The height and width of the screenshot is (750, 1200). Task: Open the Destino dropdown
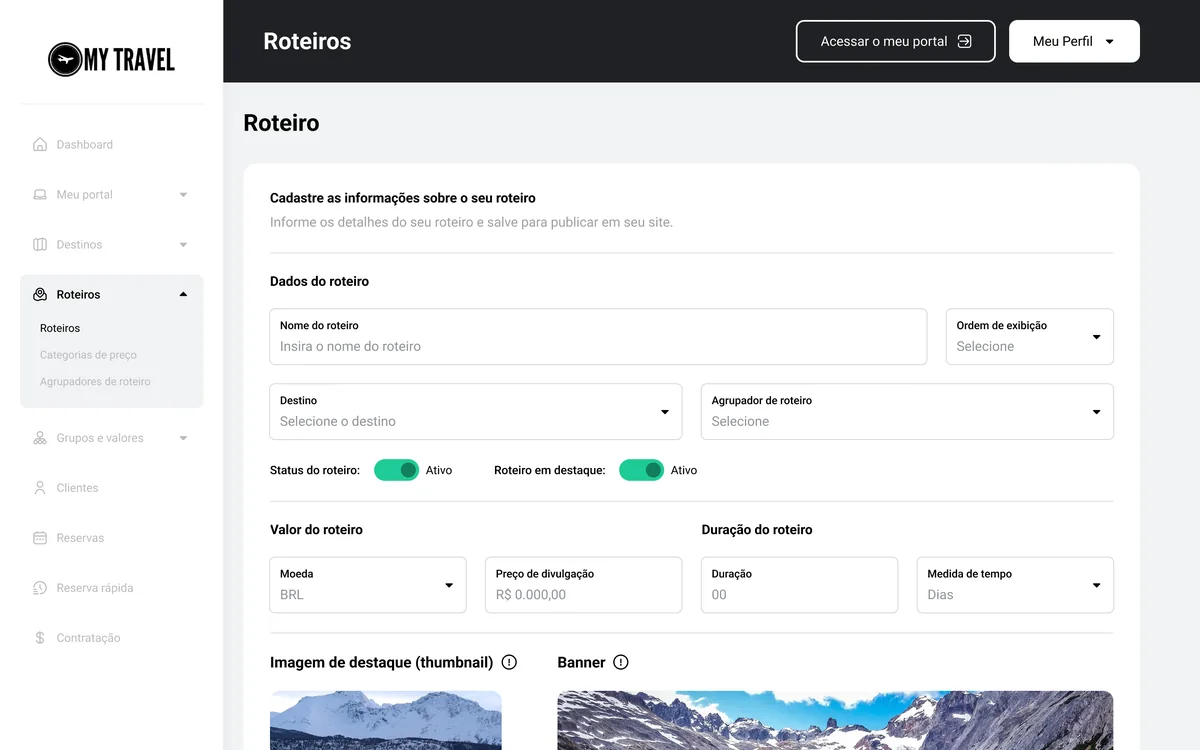(x=476, y=412)
